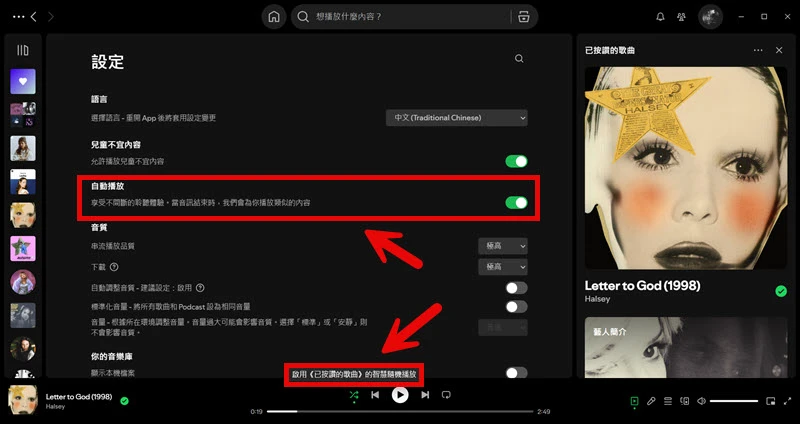Open the user profile avatar

tap(710, 17)
